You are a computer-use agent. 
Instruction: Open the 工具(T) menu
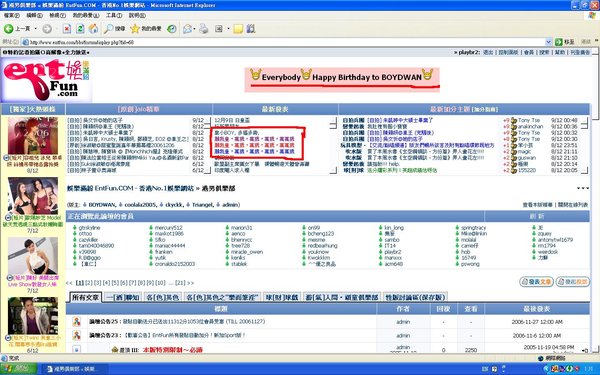tap(114, 15)
